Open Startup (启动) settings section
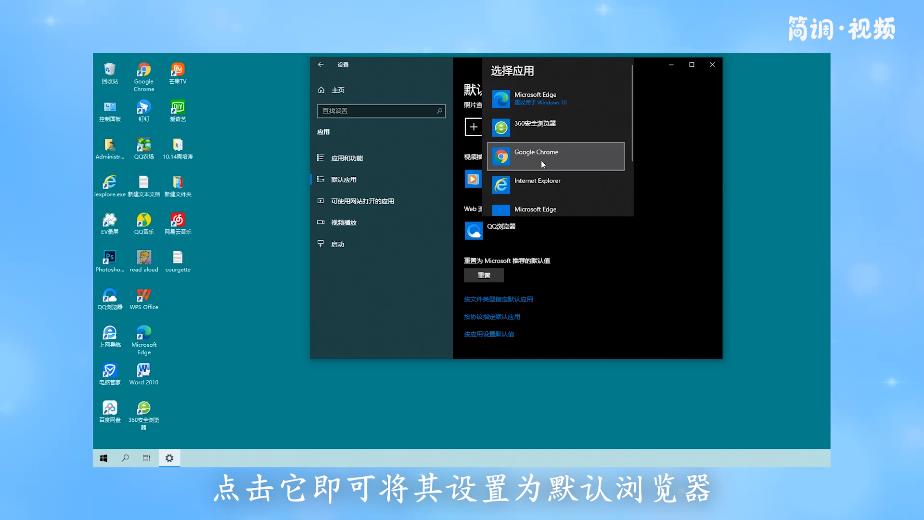This screenshot has width=924, height=520. point(337,244)
